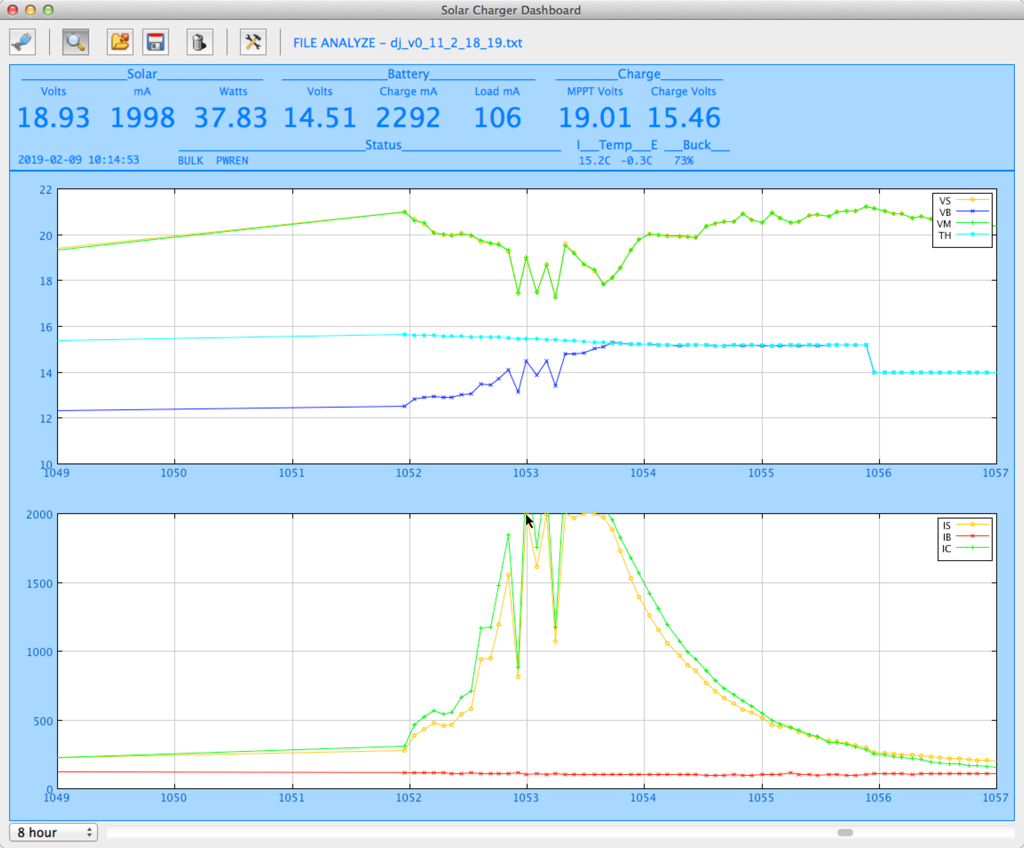This screenshot has width=1024, height=848.
Task: Click the Status section header
Action: click(383, 144)
